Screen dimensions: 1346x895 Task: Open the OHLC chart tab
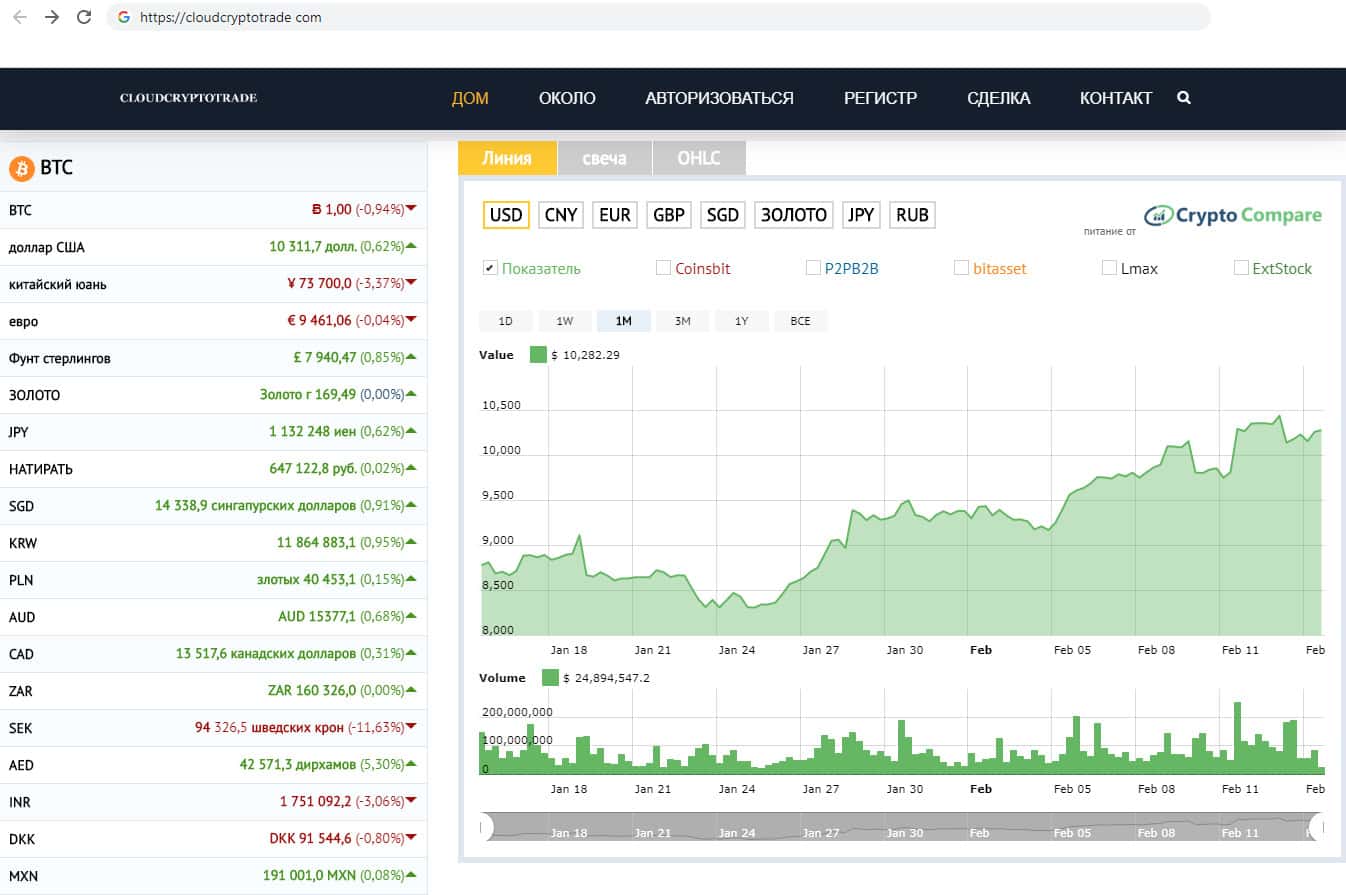click(x=698, y=158)
